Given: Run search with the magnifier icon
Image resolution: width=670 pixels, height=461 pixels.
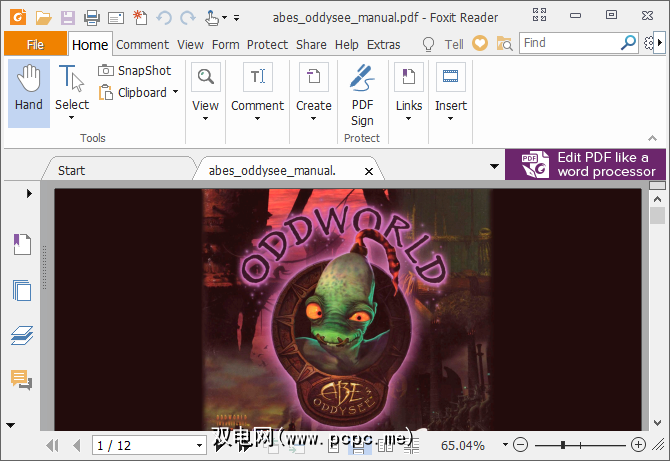Looking at the screenshot, I should (628, 43).
